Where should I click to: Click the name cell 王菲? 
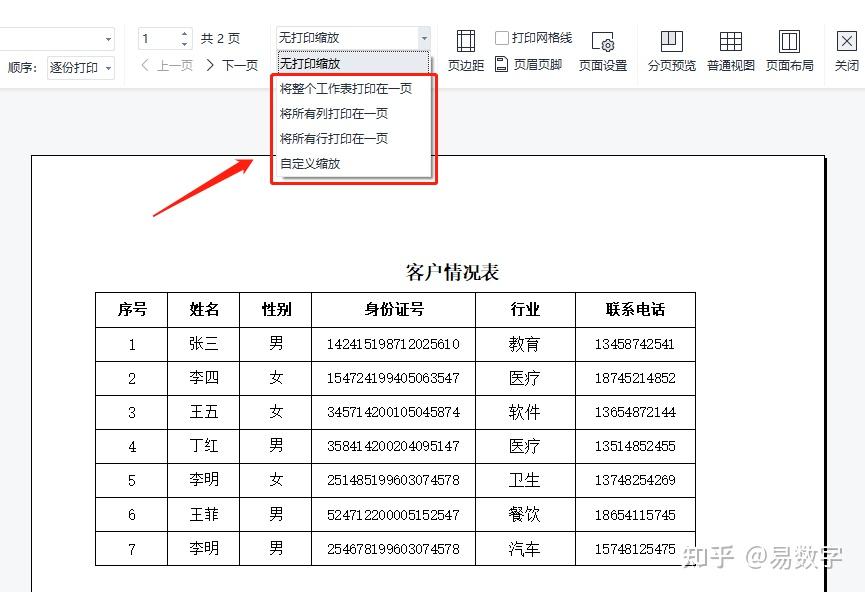[x=204, y=515]
